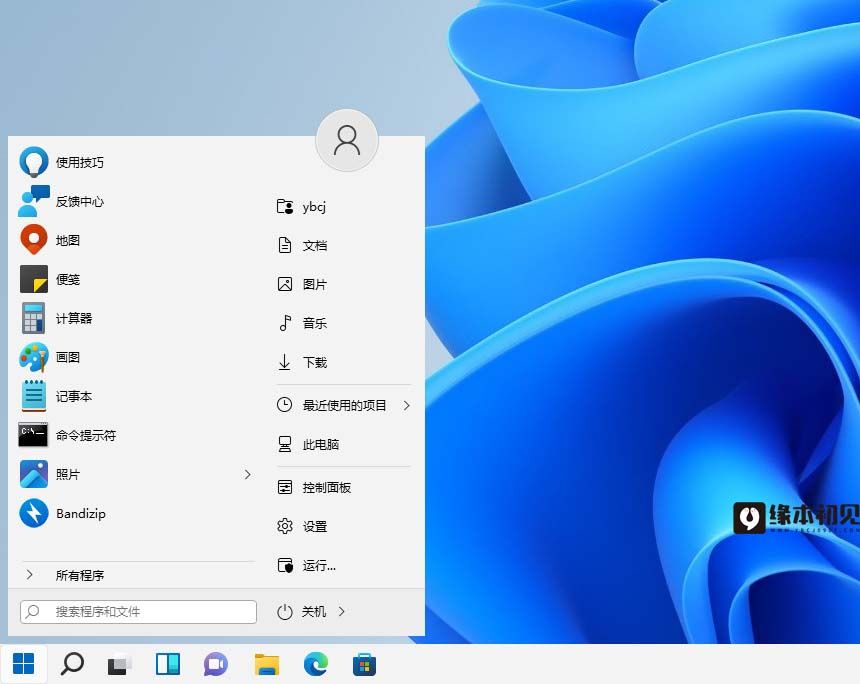Click the 命令提示符 program label
The height and width of the screenshot is (684, 860).
point(86,436)
